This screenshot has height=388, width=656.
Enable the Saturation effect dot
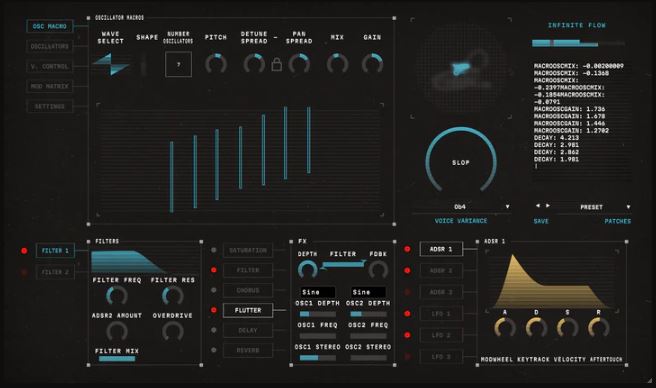click(214, 250)
